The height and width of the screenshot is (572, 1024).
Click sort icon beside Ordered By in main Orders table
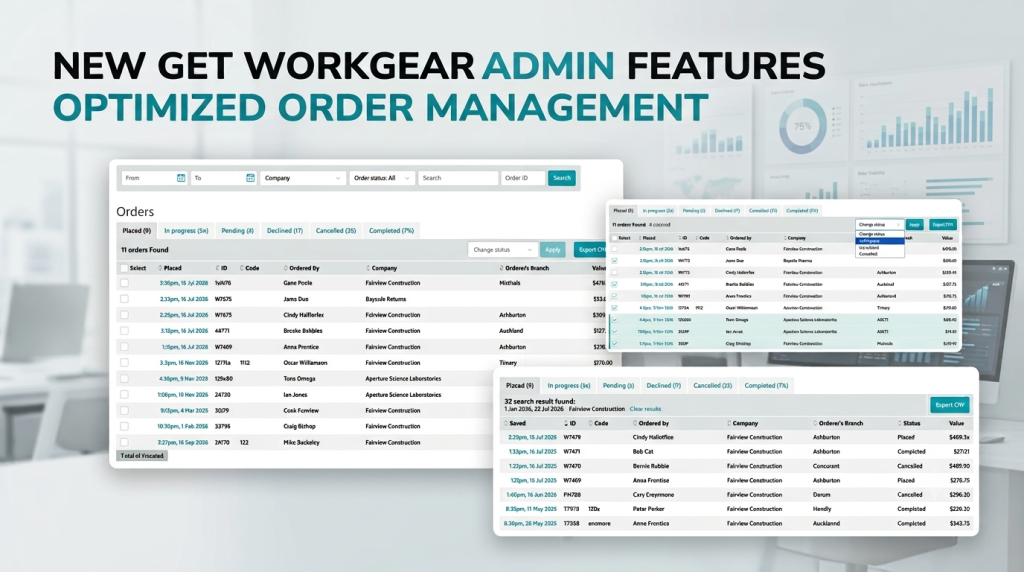285,268
